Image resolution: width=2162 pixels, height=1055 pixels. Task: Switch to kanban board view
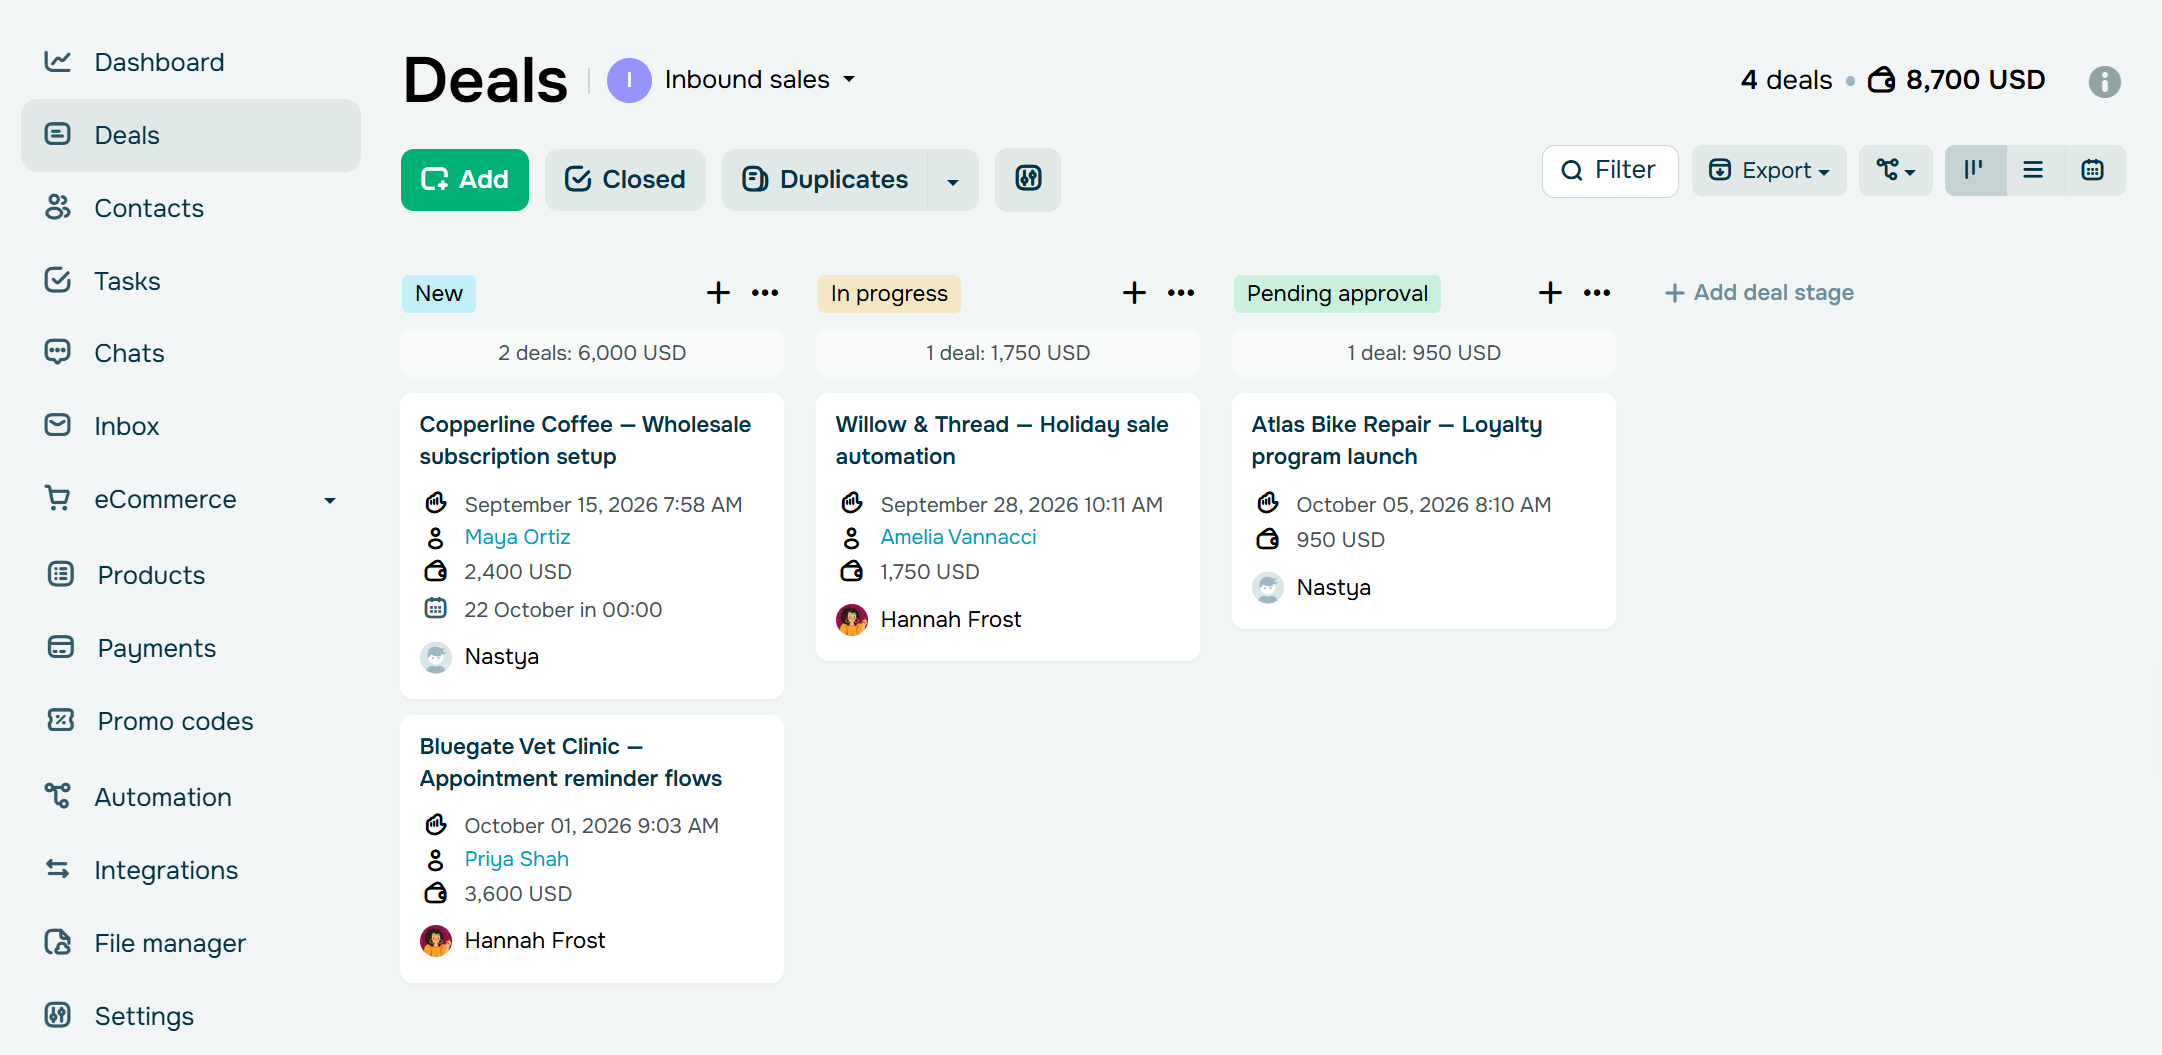[1975, 170]
